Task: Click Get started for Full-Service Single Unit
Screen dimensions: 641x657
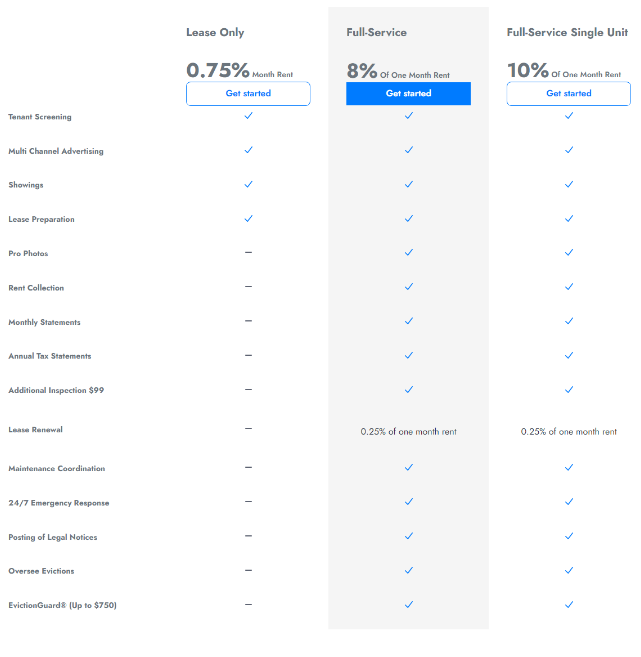Action: 568,94
